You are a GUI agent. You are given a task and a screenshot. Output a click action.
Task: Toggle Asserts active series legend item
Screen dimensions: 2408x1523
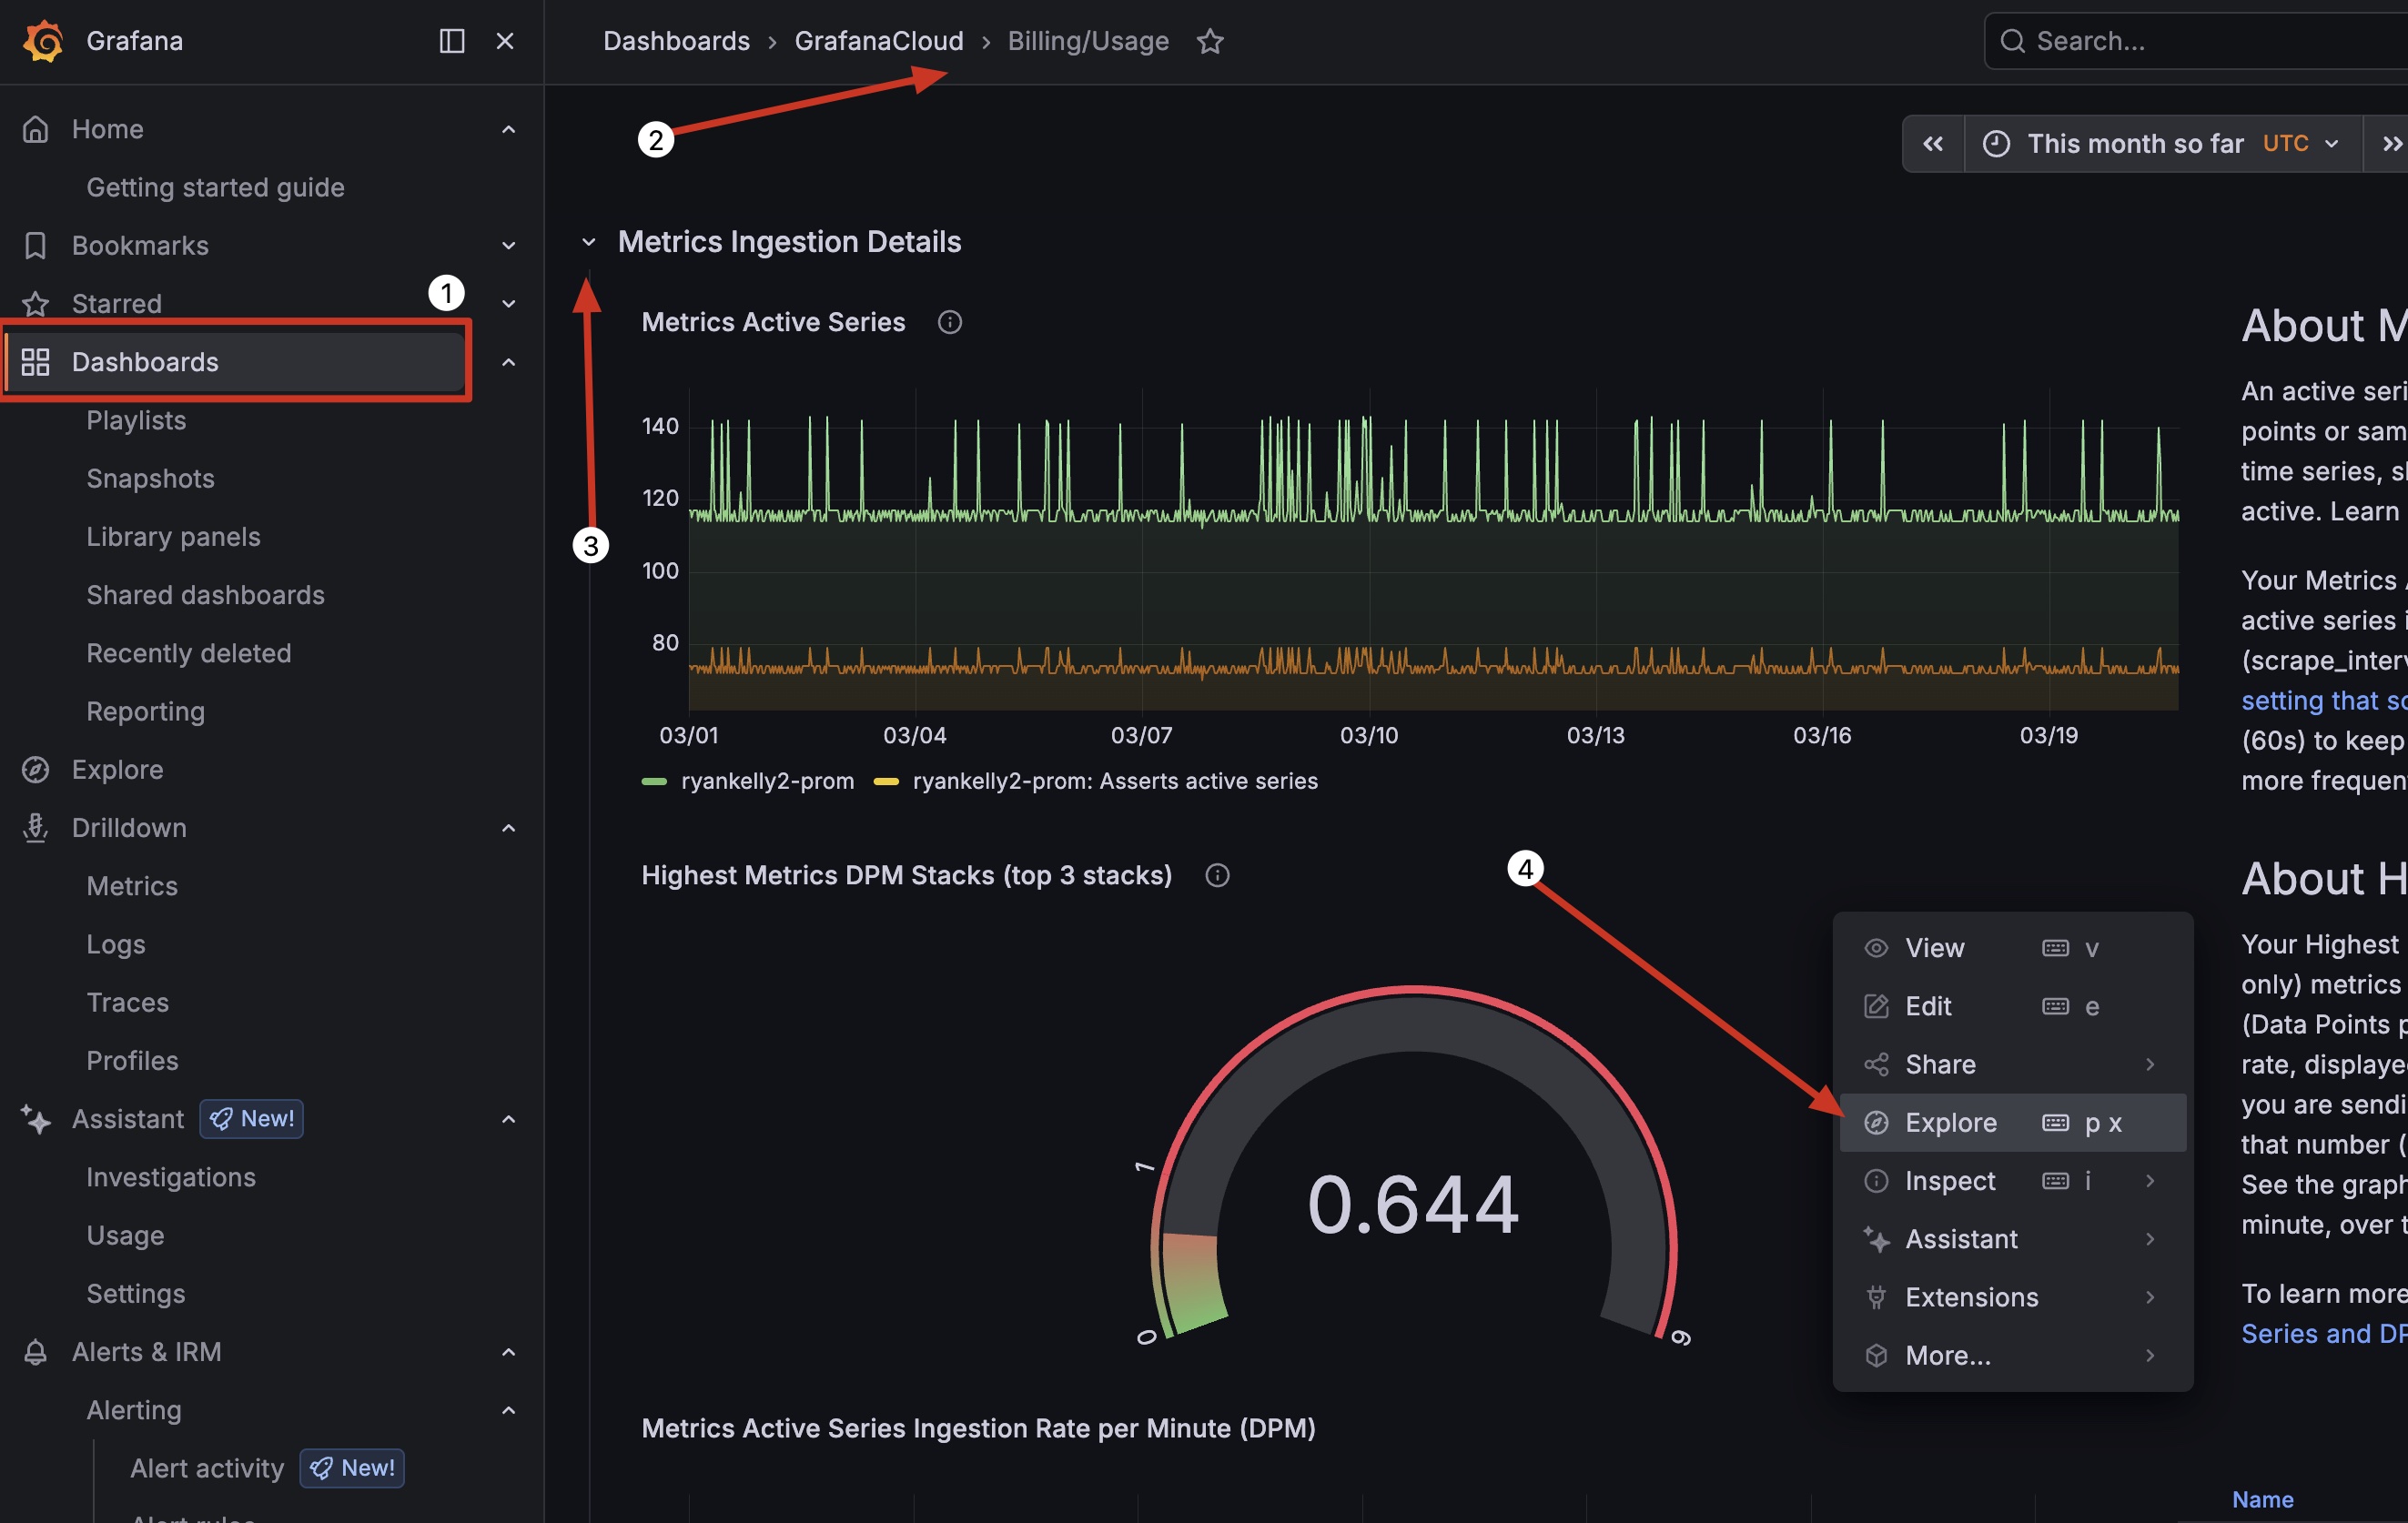point(1114,781)
